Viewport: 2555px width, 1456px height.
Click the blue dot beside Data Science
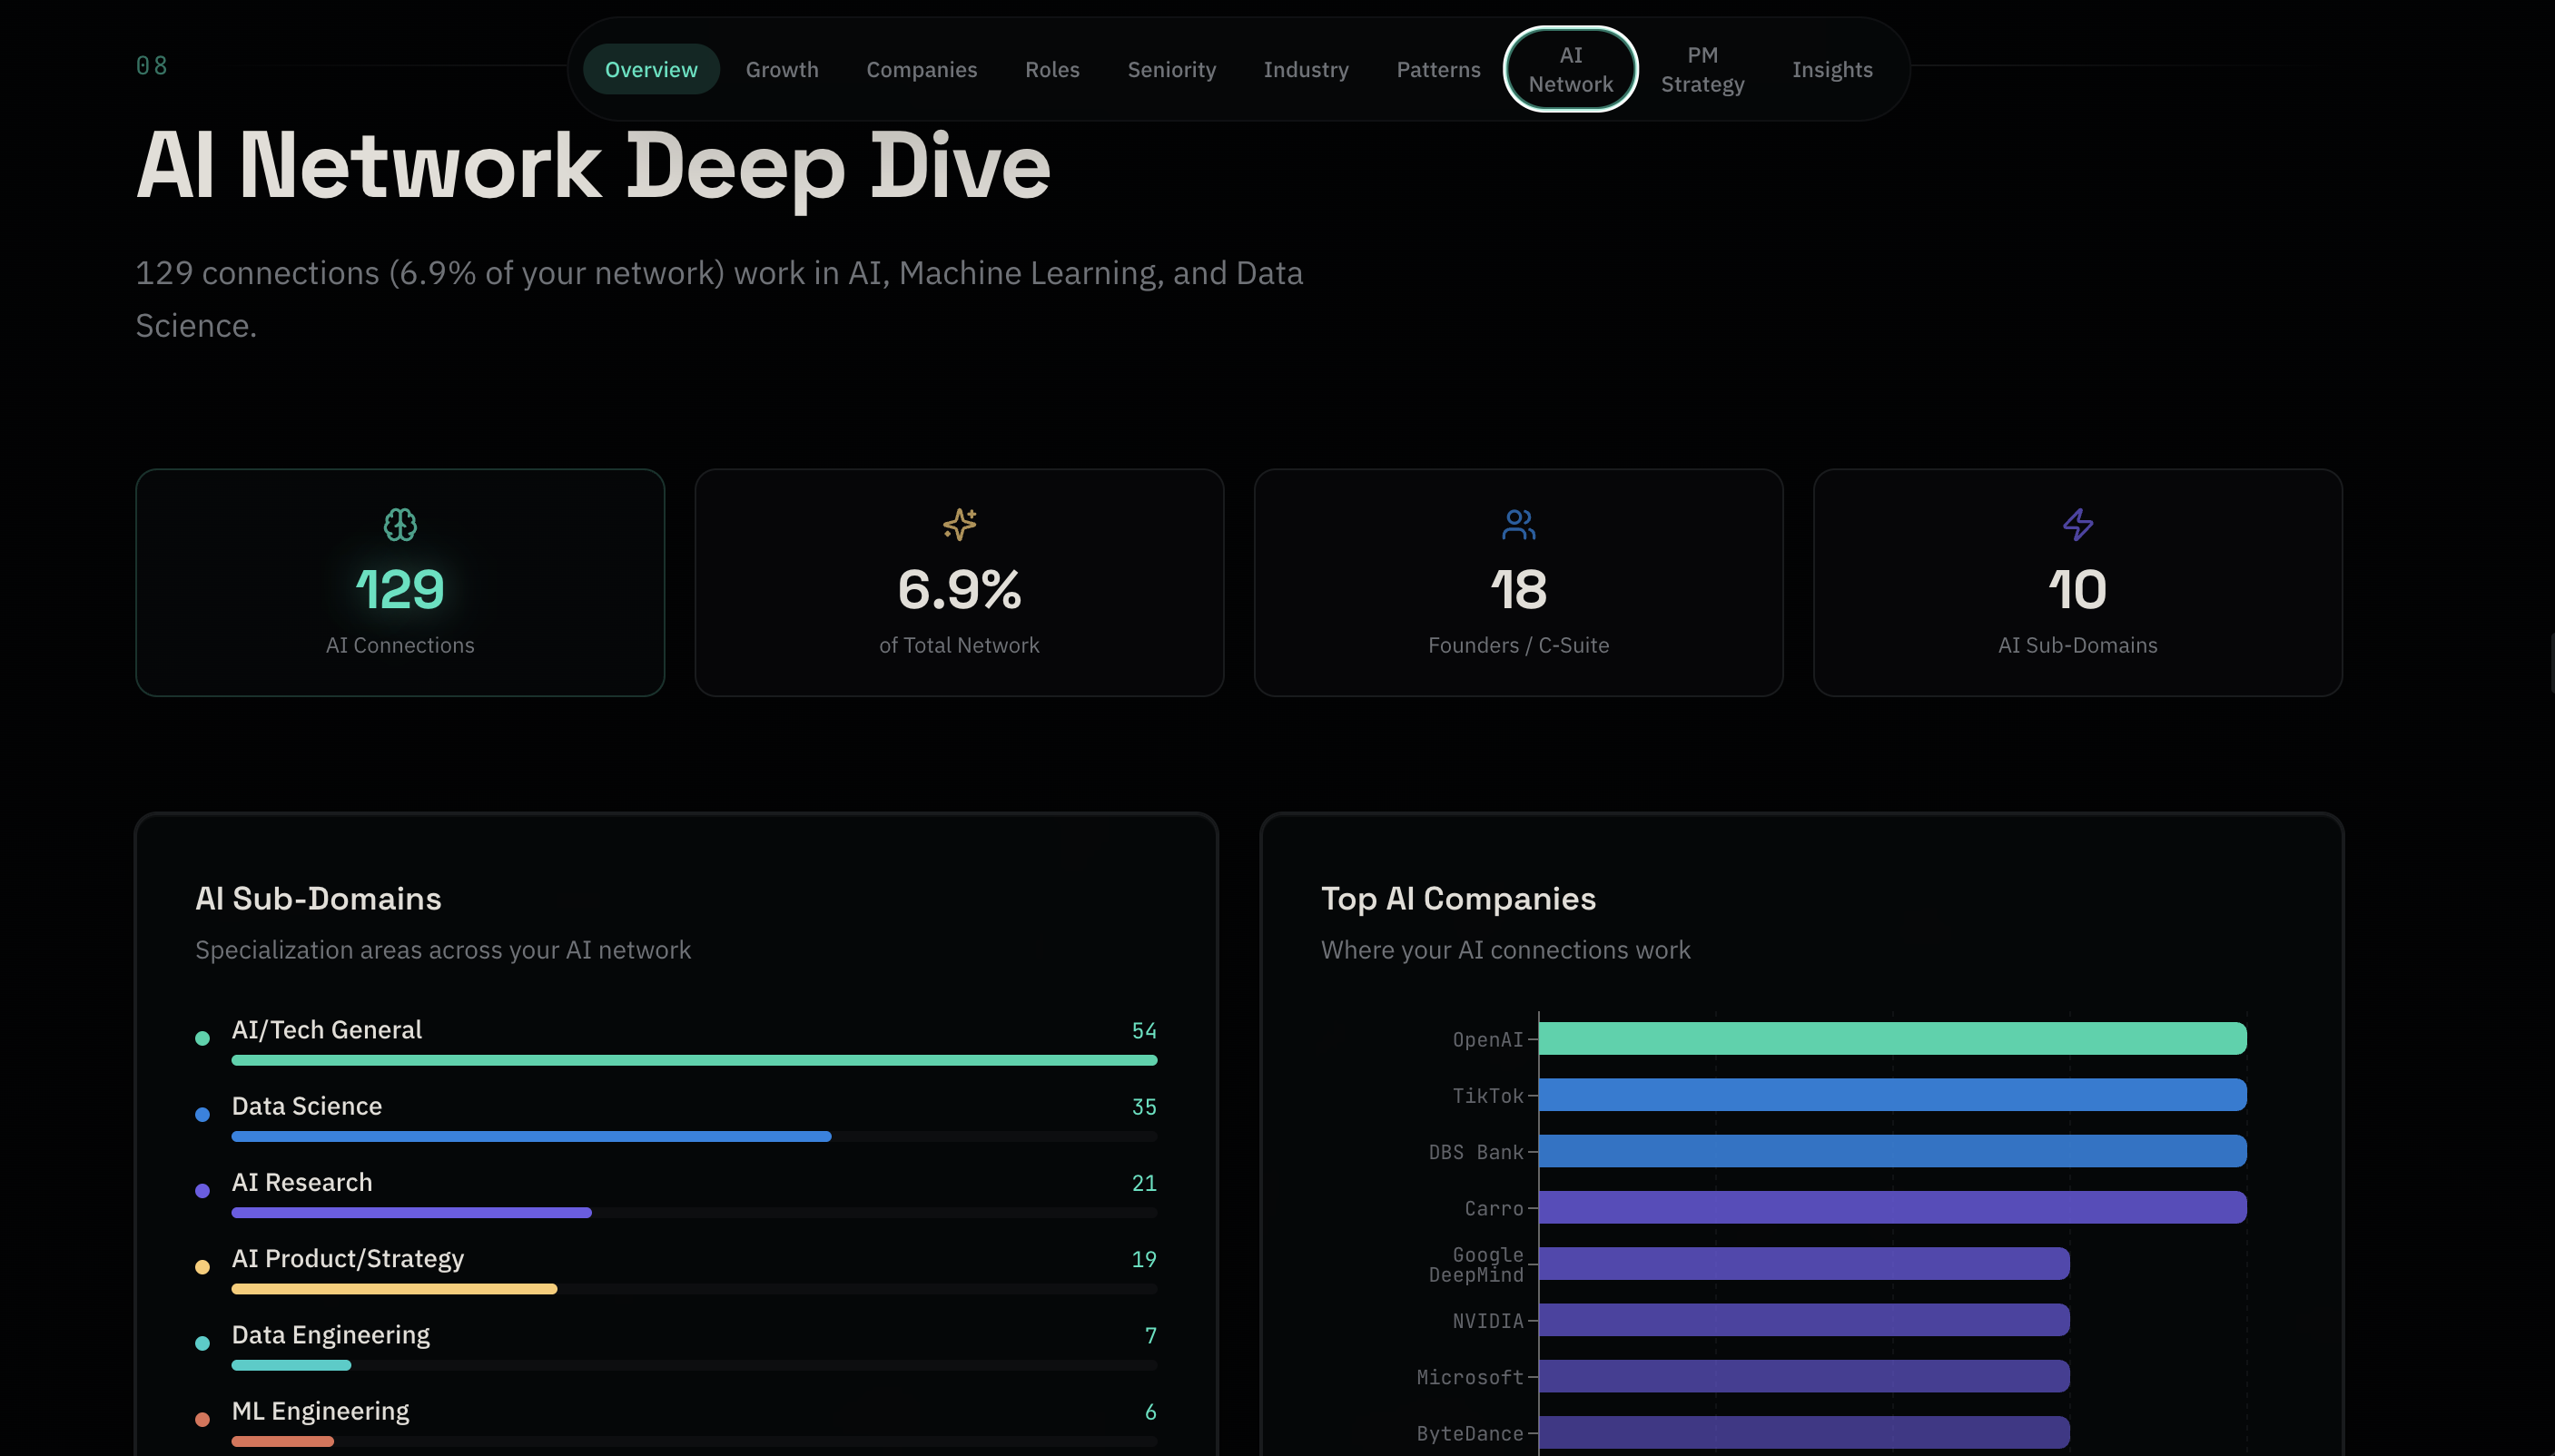[202, 1114]
